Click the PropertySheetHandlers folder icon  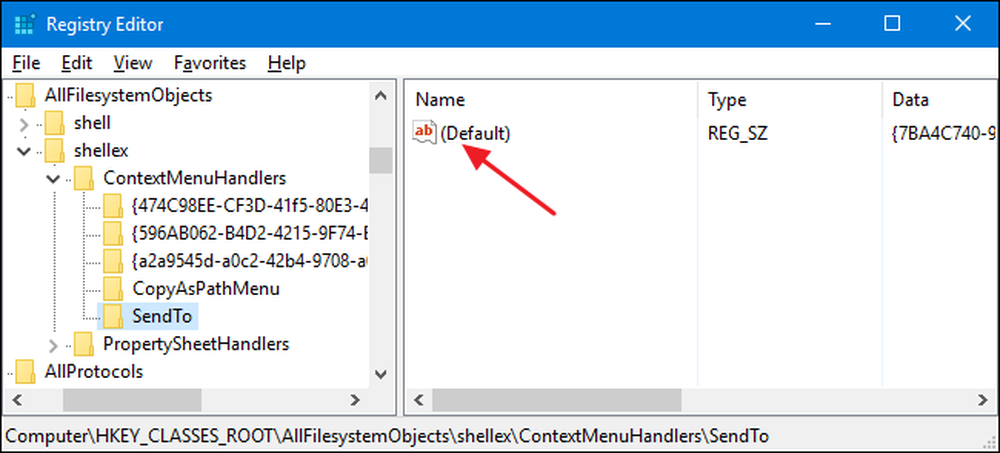84,344
